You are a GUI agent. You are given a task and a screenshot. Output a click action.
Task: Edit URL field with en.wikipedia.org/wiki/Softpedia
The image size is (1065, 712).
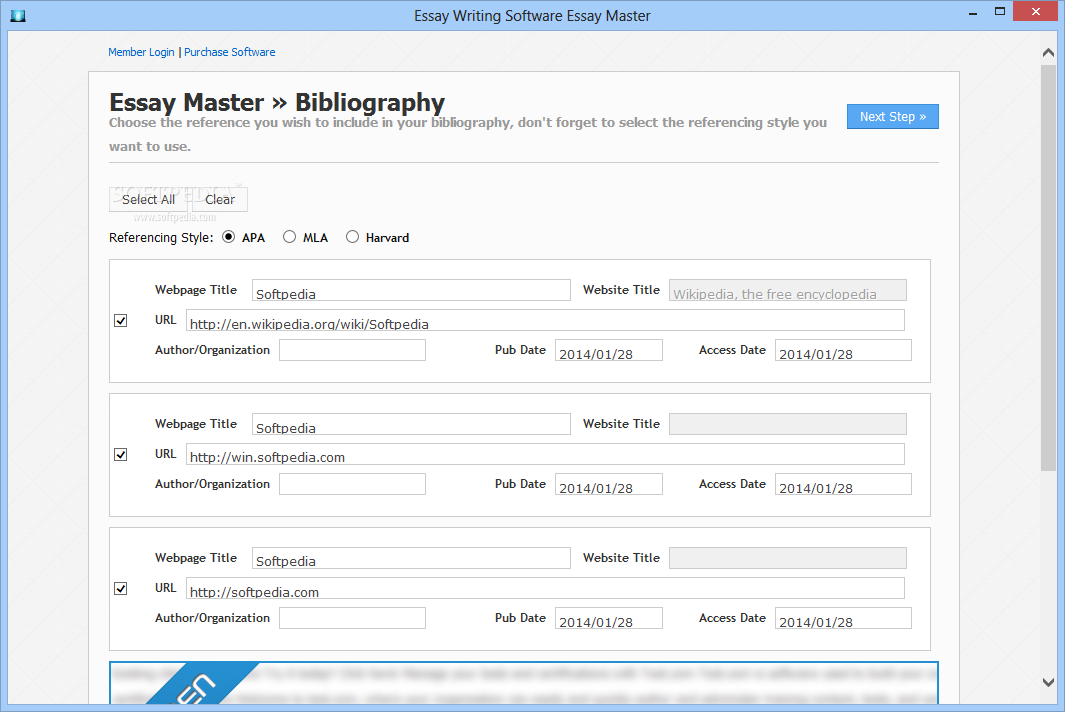pyautogui.click(x=545, y=320)
